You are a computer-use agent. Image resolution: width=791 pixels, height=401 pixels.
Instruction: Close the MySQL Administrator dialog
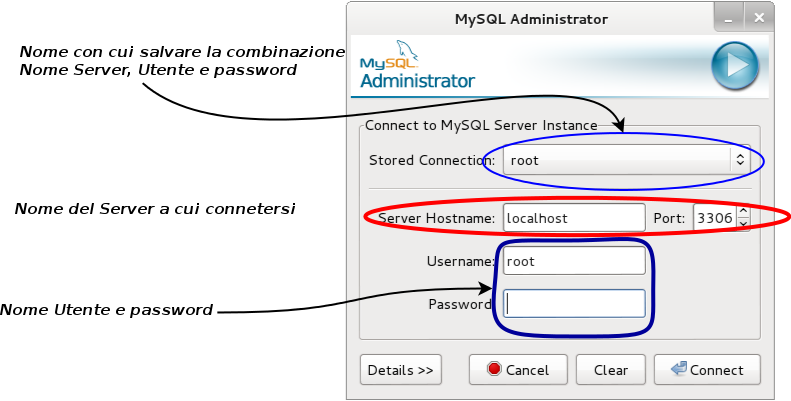click(759, 19)
